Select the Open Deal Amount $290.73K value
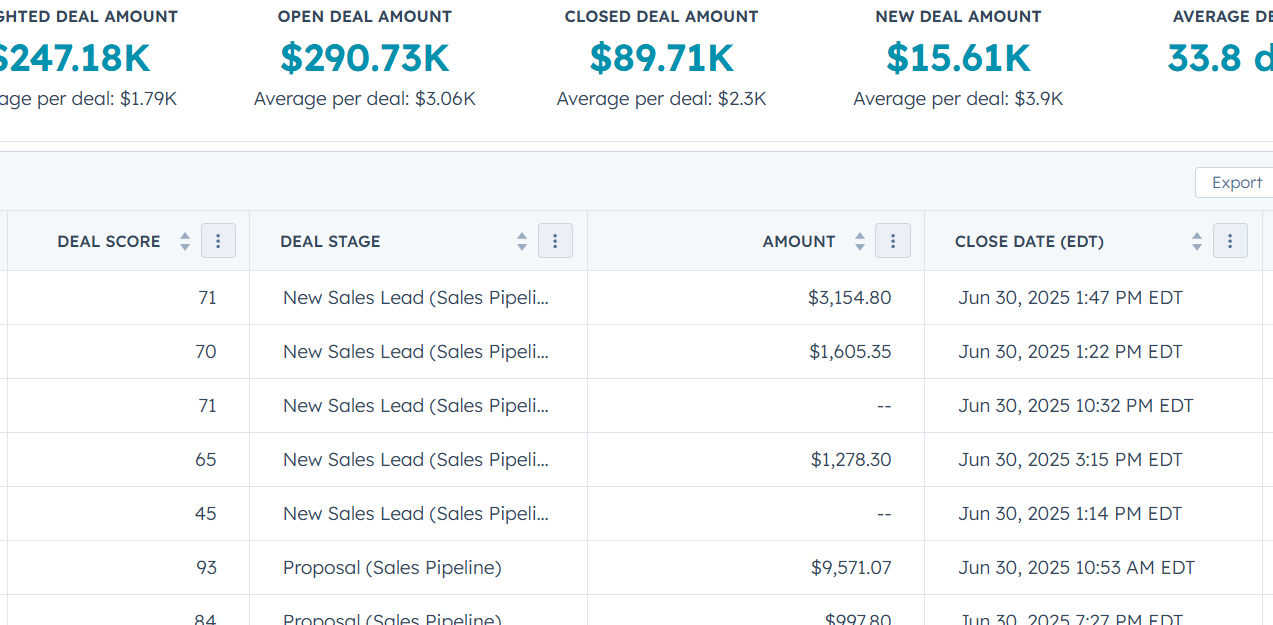1273x625 pixels. (364, 58)
